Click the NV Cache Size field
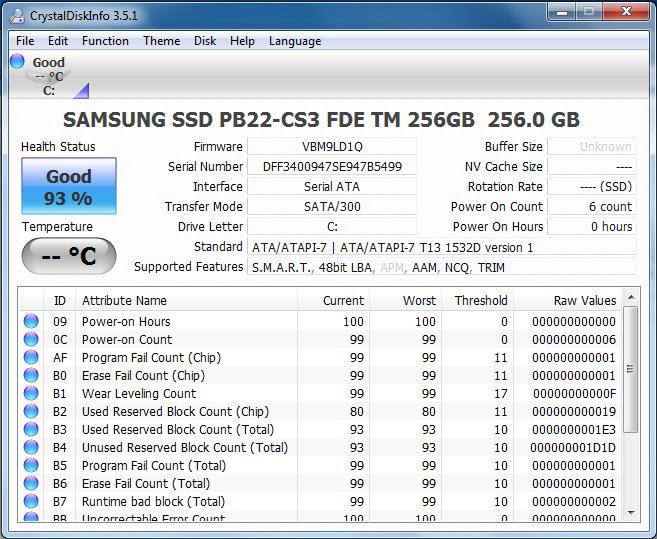Image resolution: width=657 pixels, height=539 pixels. (x=592, y=166)
